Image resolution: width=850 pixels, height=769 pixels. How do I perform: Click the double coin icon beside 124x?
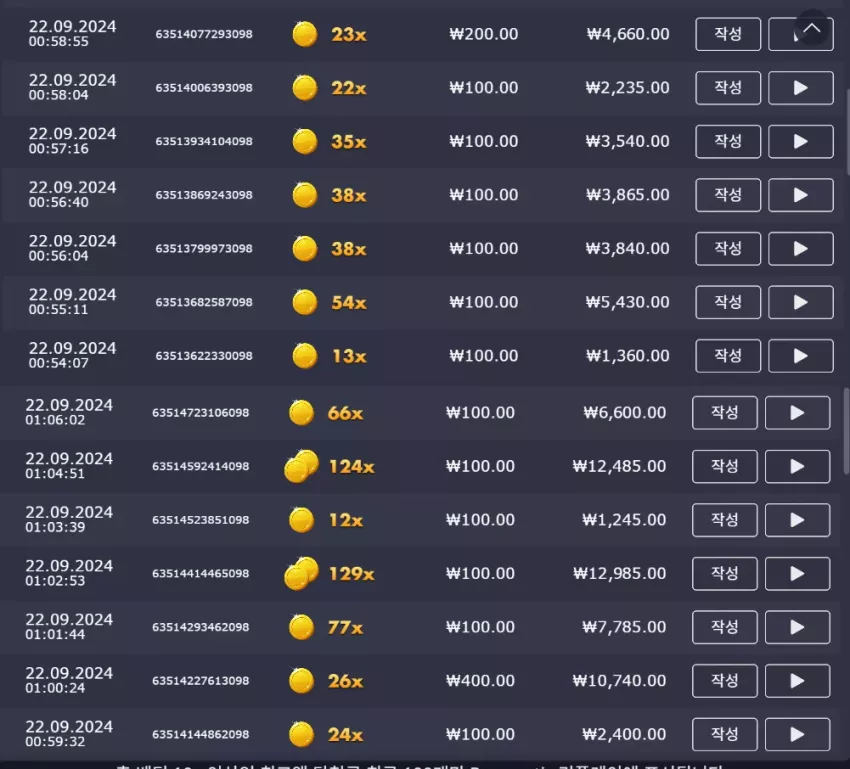click(x=301, y=466)
